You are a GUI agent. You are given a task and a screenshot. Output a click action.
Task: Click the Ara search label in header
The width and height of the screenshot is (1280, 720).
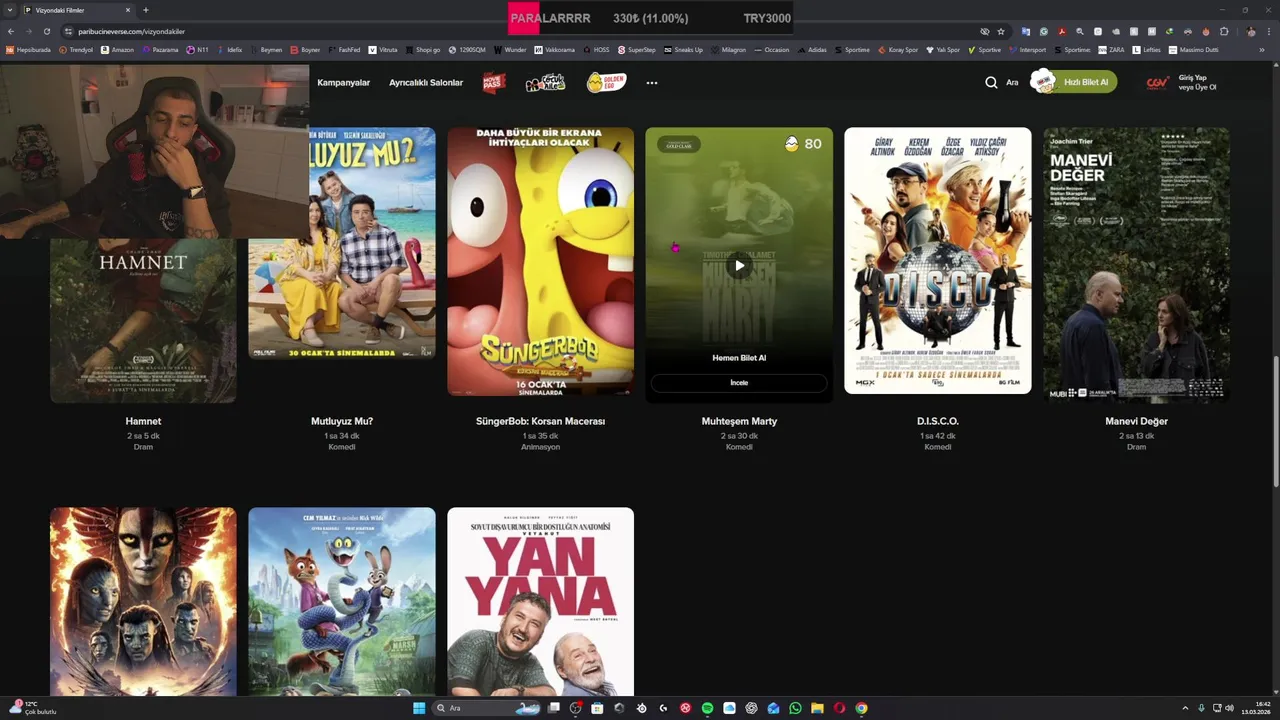click(1012, 83)
